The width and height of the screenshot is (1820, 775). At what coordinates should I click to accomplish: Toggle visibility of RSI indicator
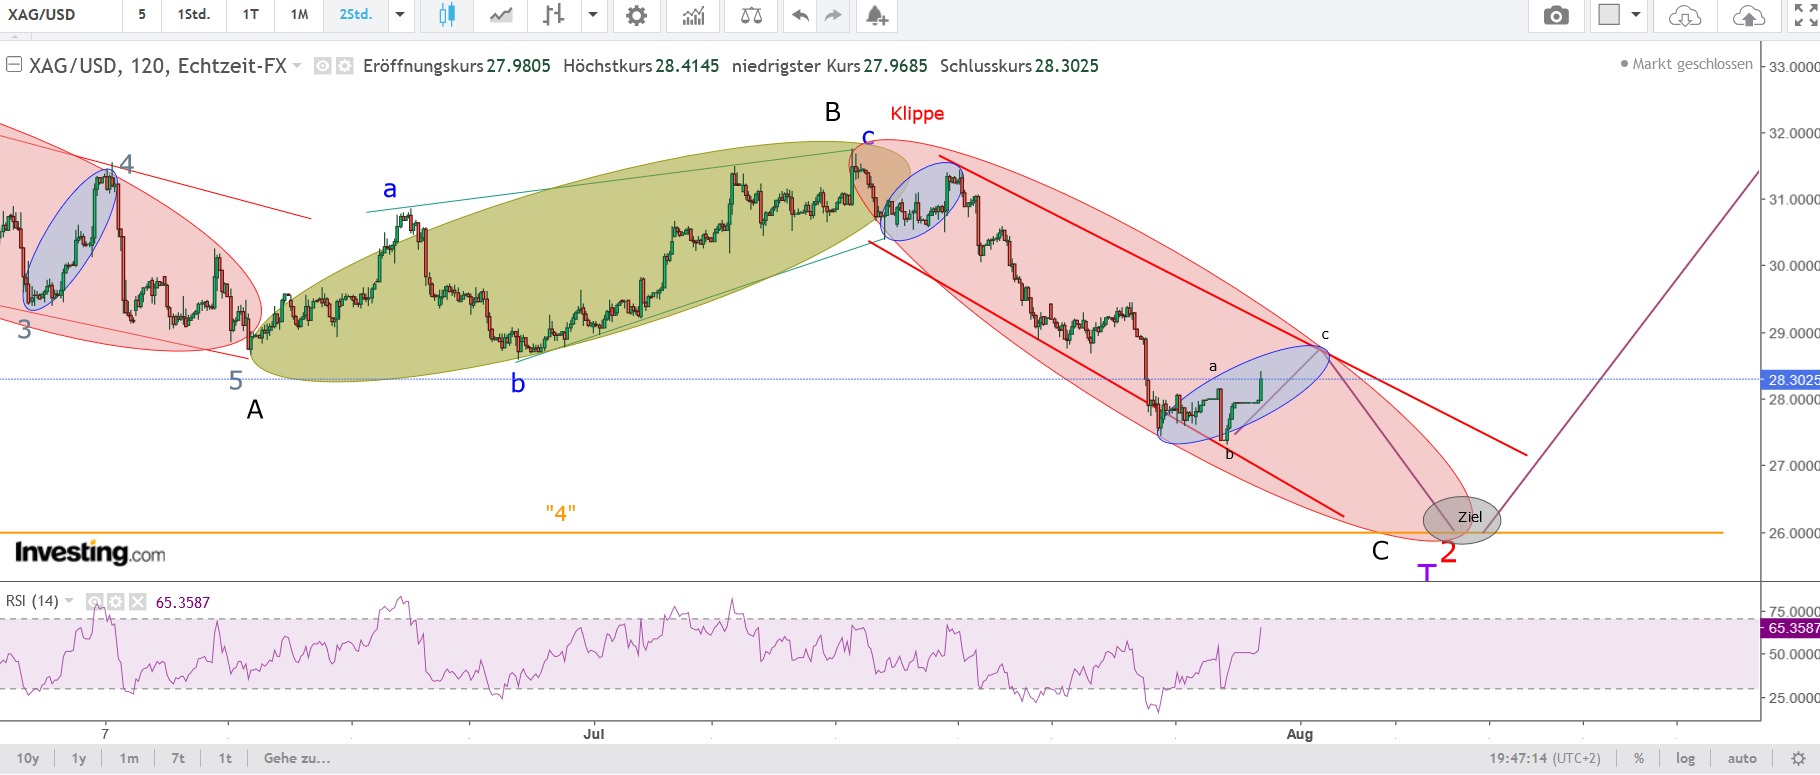[x=95, y=602]
